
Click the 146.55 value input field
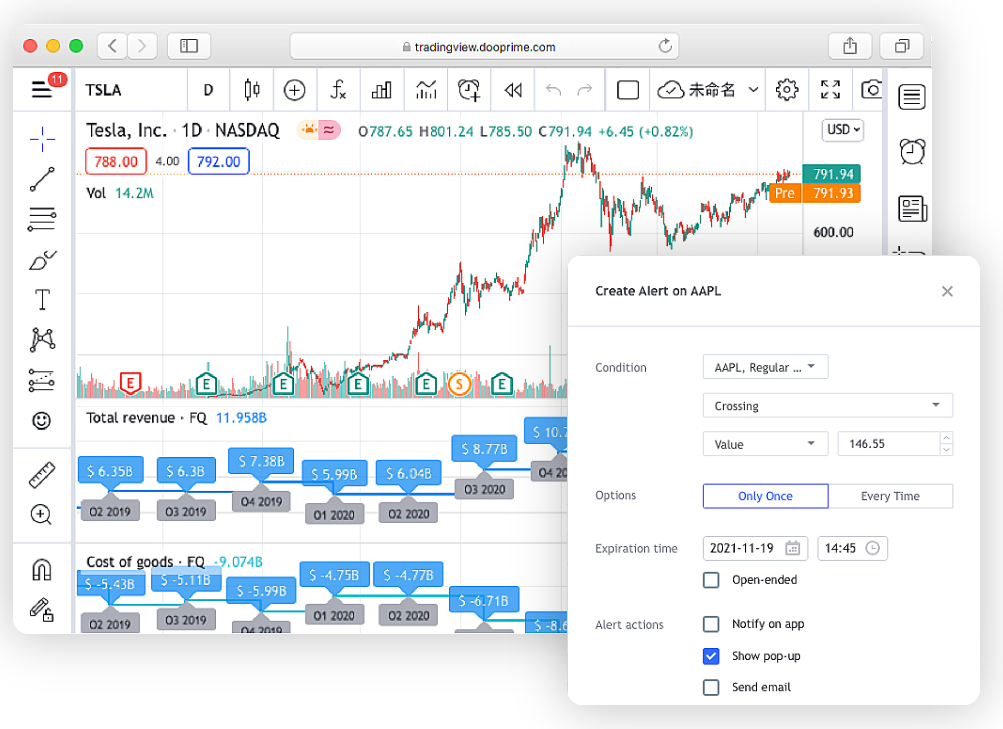click(889, 444)
